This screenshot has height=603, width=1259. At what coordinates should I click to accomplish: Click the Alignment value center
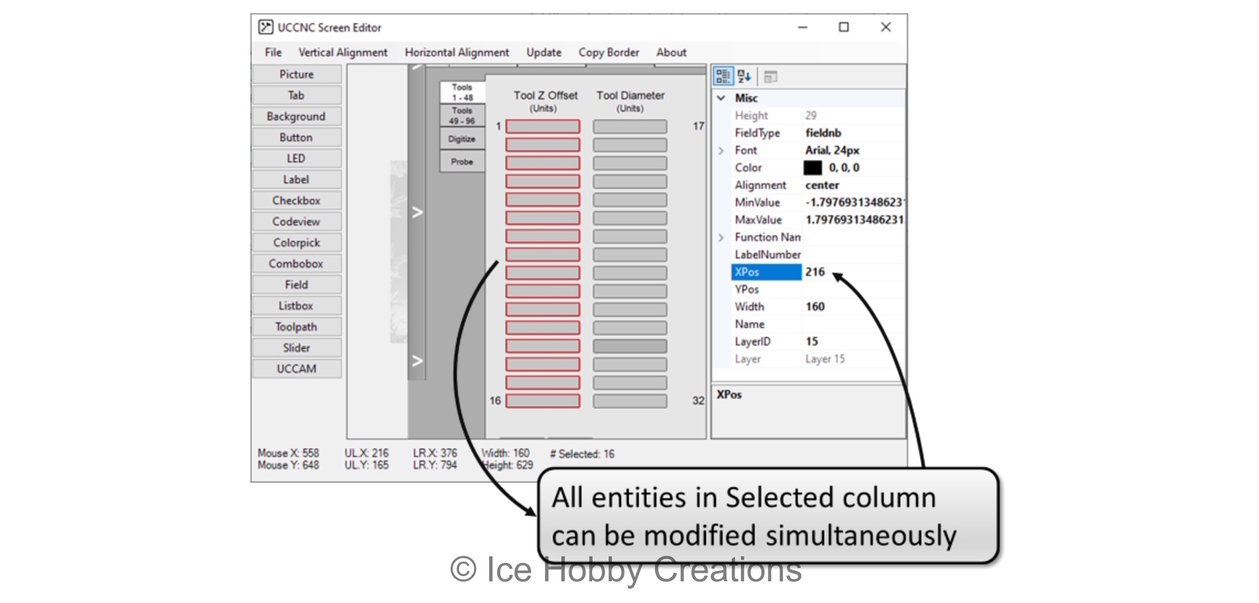pyautogui.click(x=854, y=185)
